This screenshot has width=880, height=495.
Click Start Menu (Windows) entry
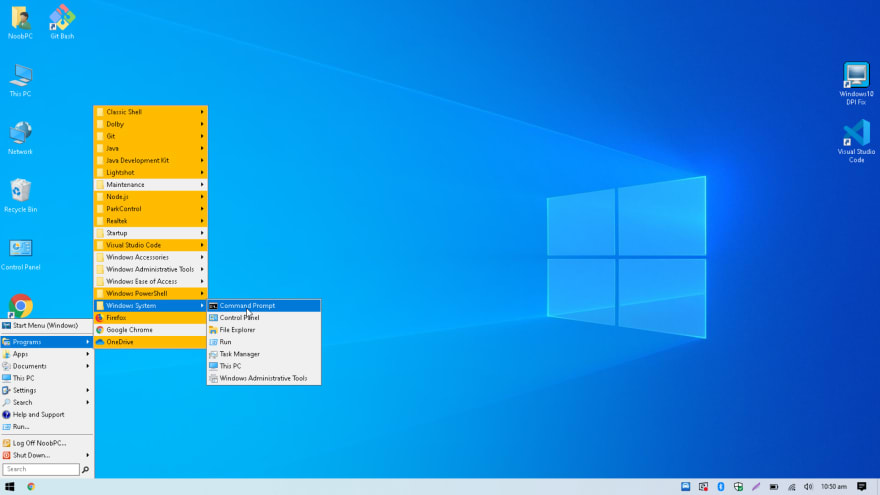47,326
